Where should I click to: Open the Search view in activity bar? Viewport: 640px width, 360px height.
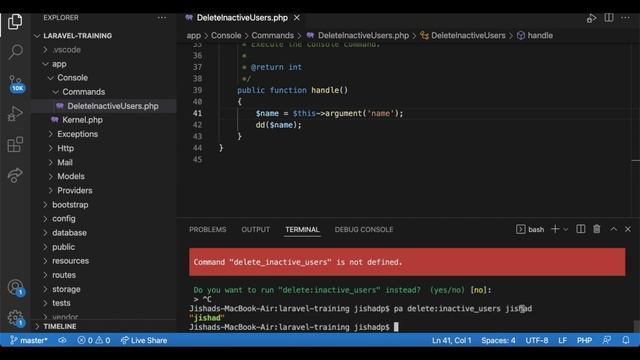pos(16,52)
